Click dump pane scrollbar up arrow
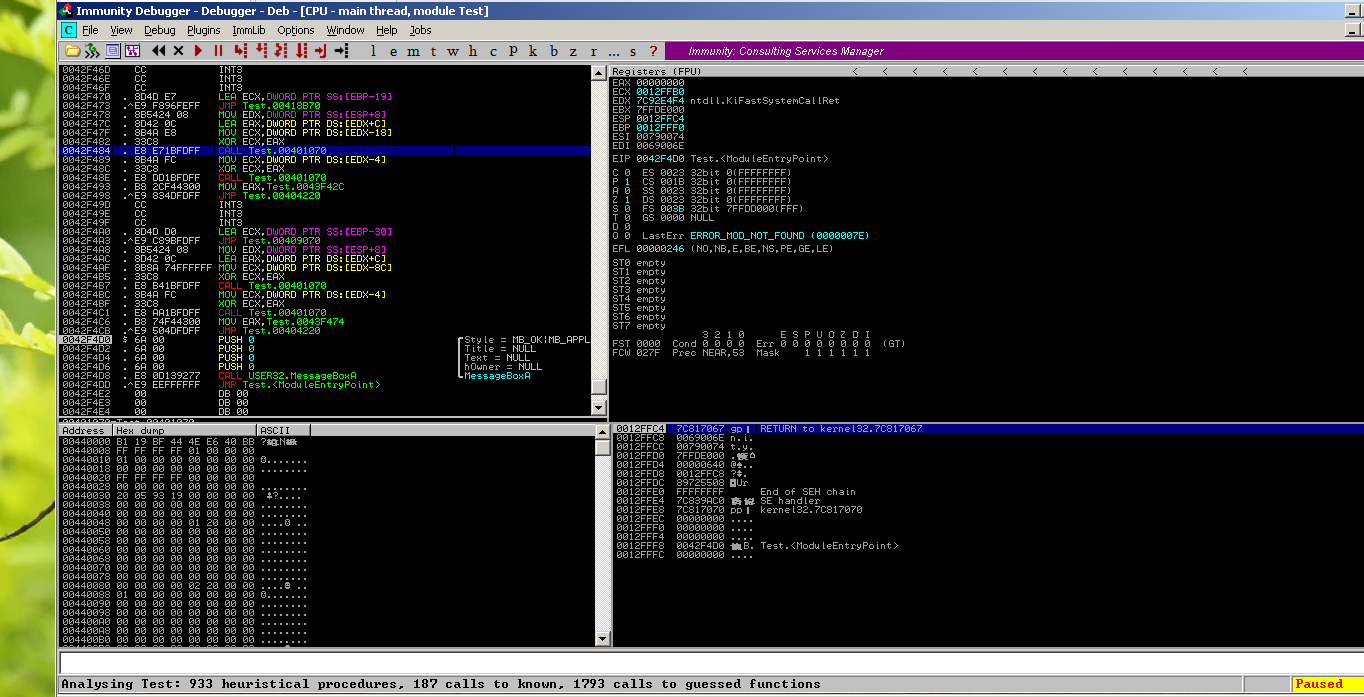Image resolution: width=1364 pixels, height=697 pixels. pyautogui.click(x=602, y=432)
